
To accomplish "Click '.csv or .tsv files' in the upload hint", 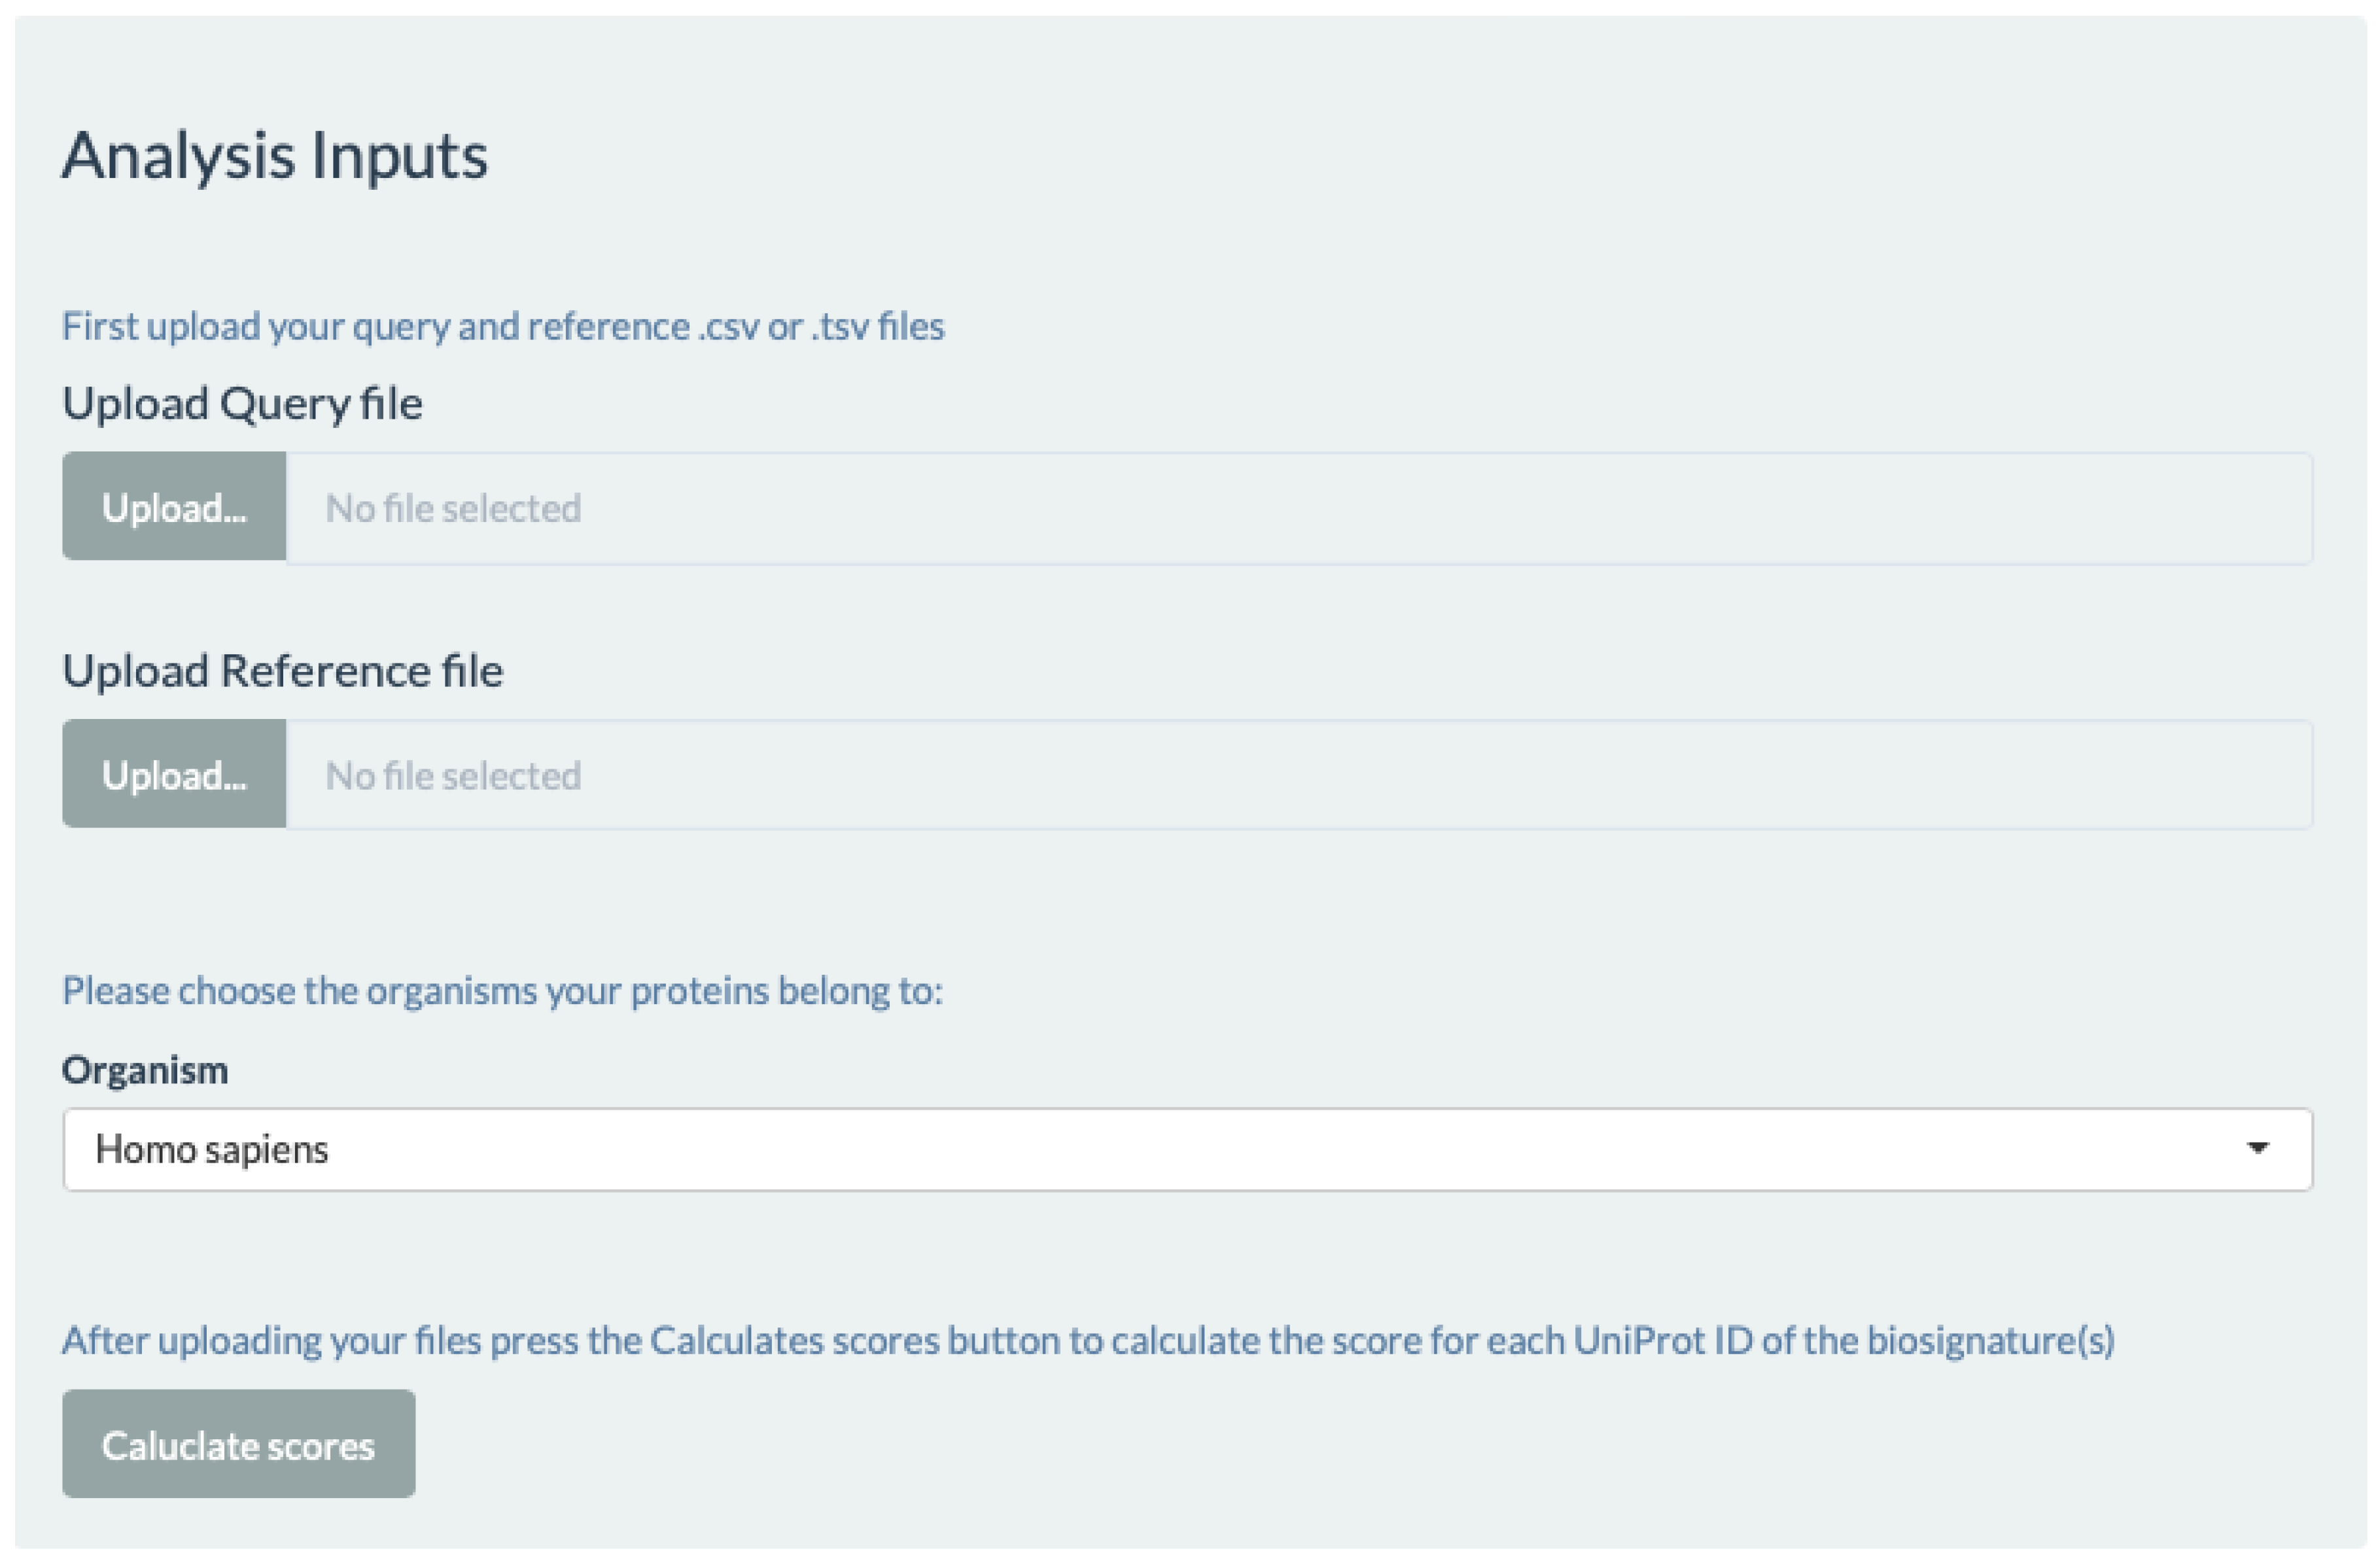I will (821, 327).
